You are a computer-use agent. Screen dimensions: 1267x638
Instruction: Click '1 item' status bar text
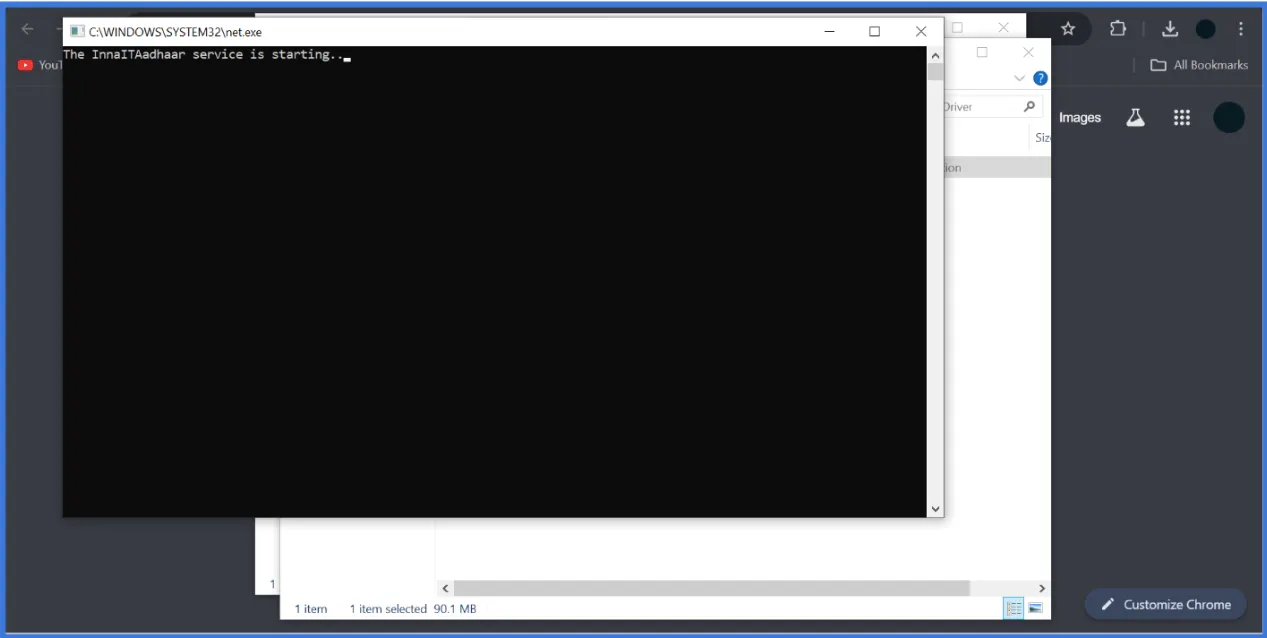click(311, 609)
